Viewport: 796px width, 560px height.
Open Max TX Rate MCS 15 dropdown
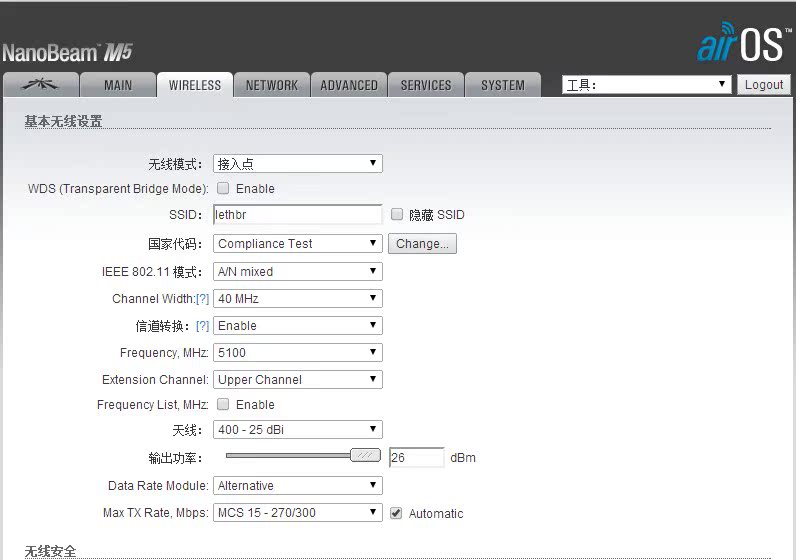[x=297, y=512]
